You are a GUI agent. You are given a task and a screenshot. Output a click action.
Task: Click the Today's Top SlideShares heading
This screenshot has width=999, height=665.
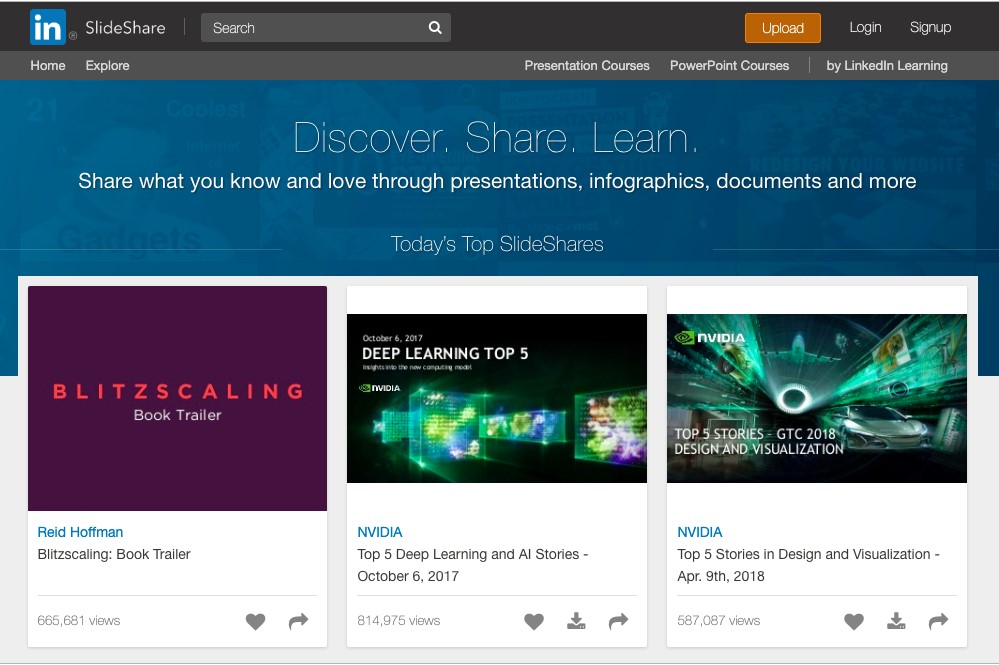[497, 244]
